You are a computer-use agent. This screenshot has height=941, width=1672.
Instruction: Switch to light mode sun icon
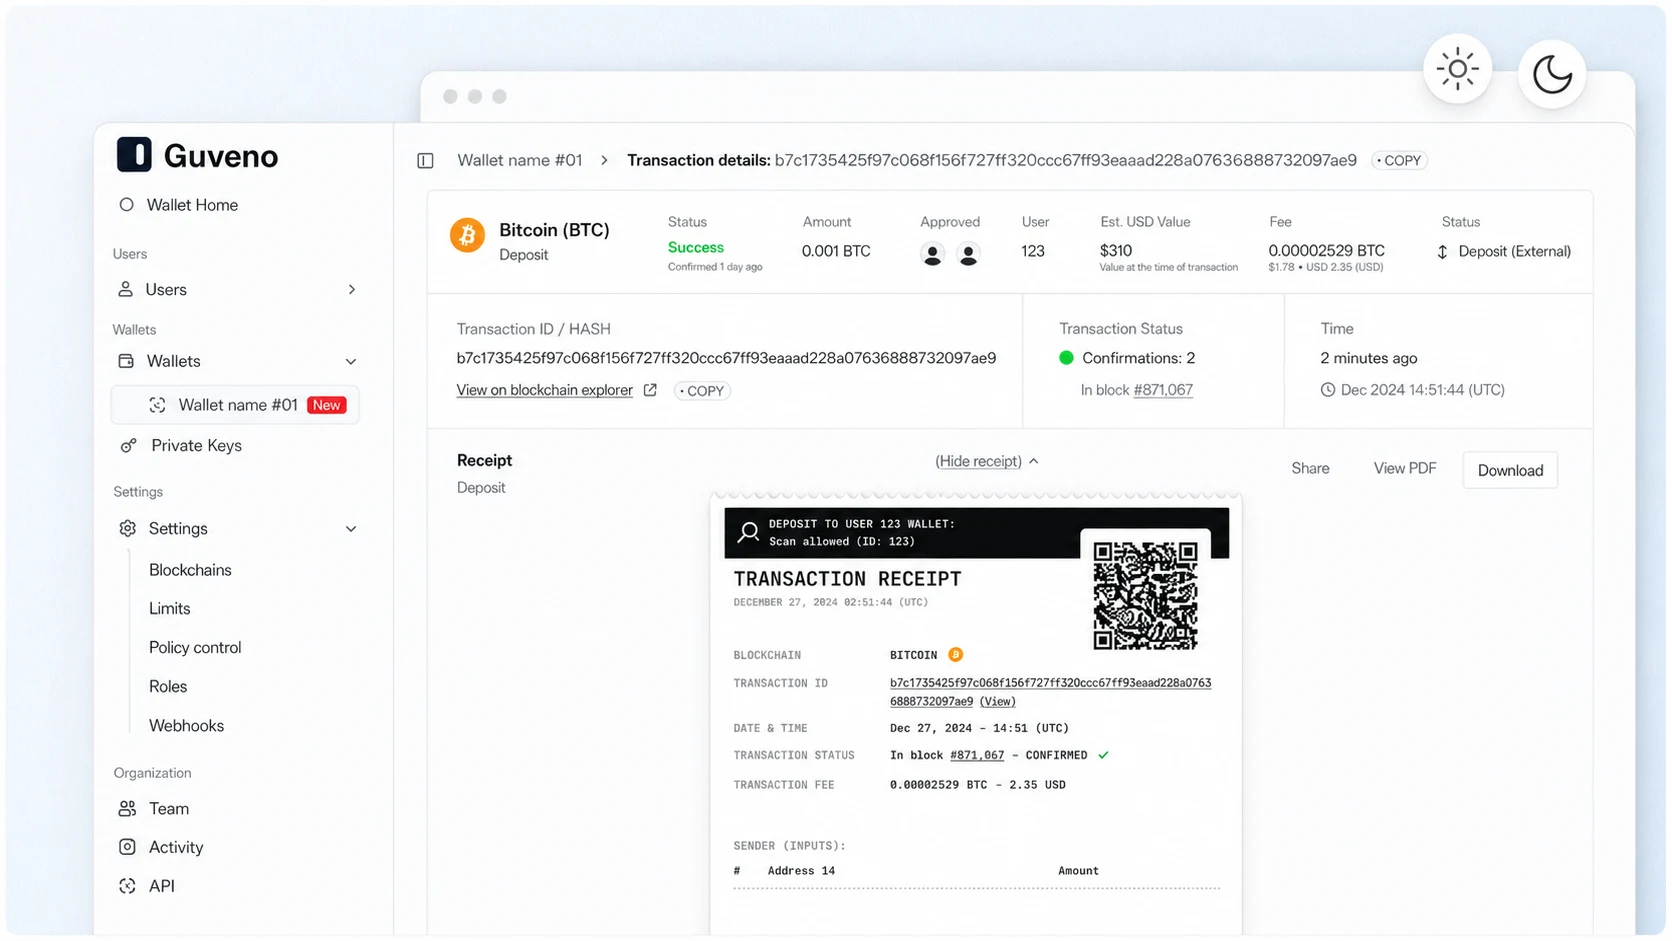1457,69
